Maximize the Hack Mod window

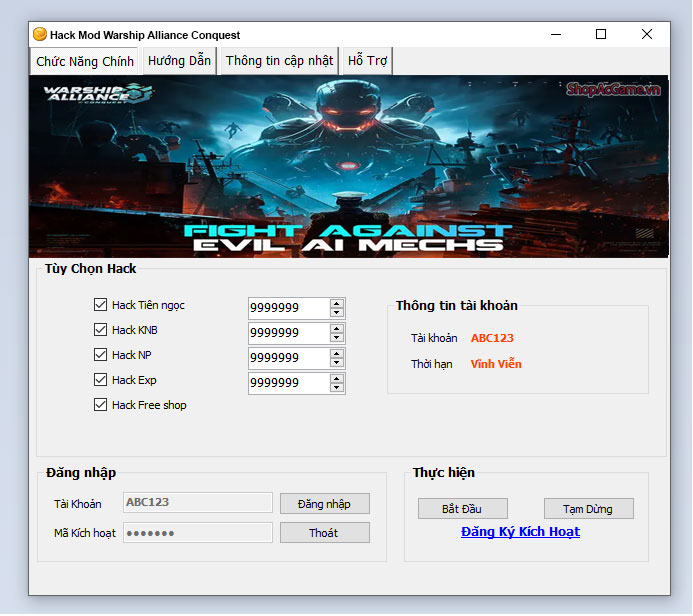point(601,34)
